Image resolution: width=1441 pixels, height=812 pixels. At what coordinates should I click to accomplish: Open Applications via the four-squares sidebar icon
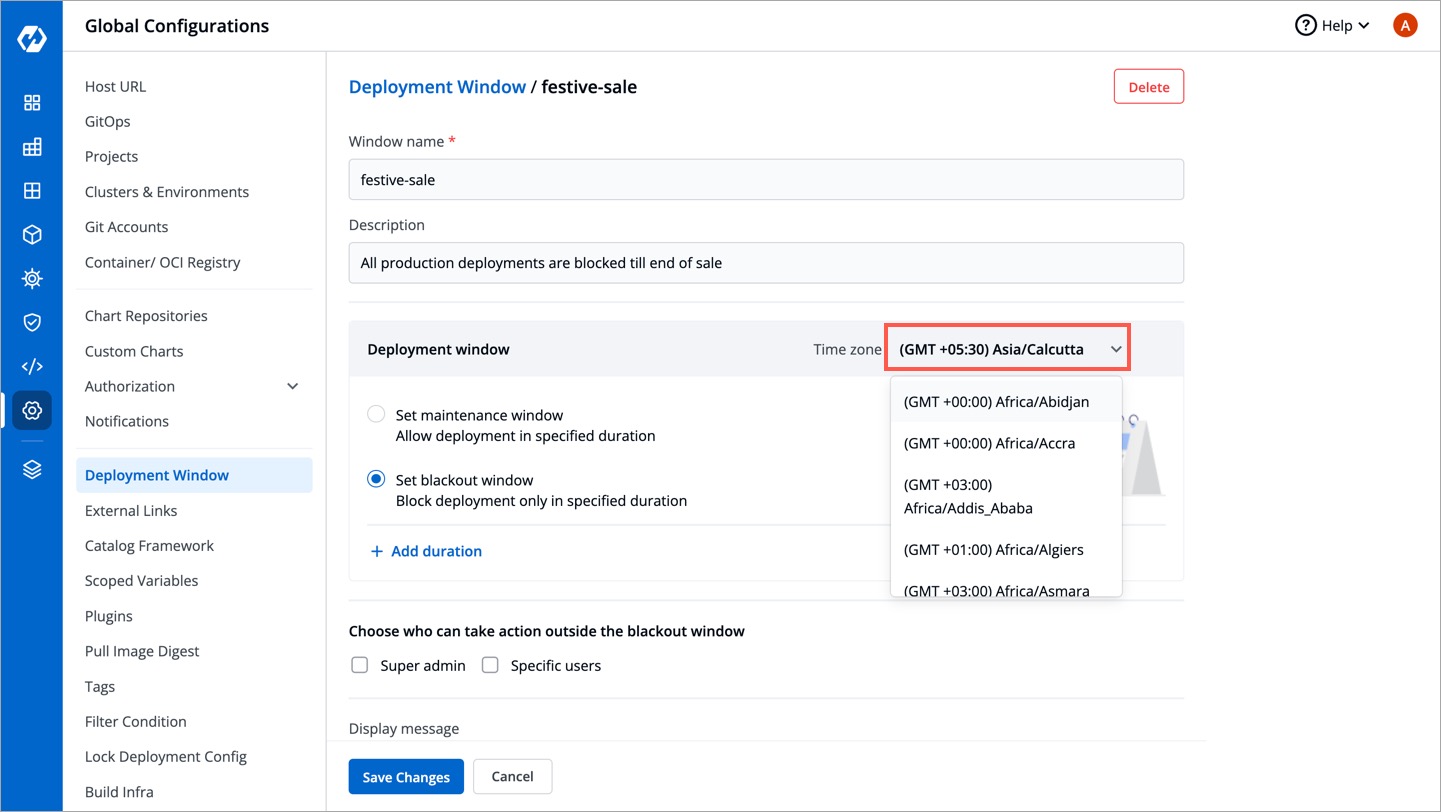pyautogui.click(x=32, y=103)
